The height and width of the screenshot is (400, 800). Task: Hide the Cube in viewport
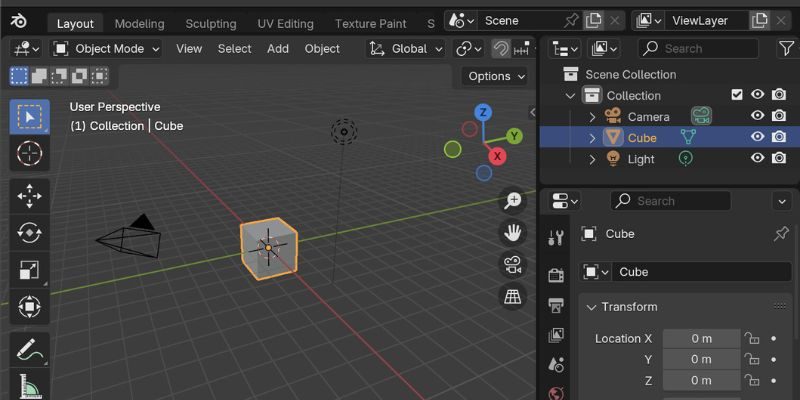pos(758,137)
